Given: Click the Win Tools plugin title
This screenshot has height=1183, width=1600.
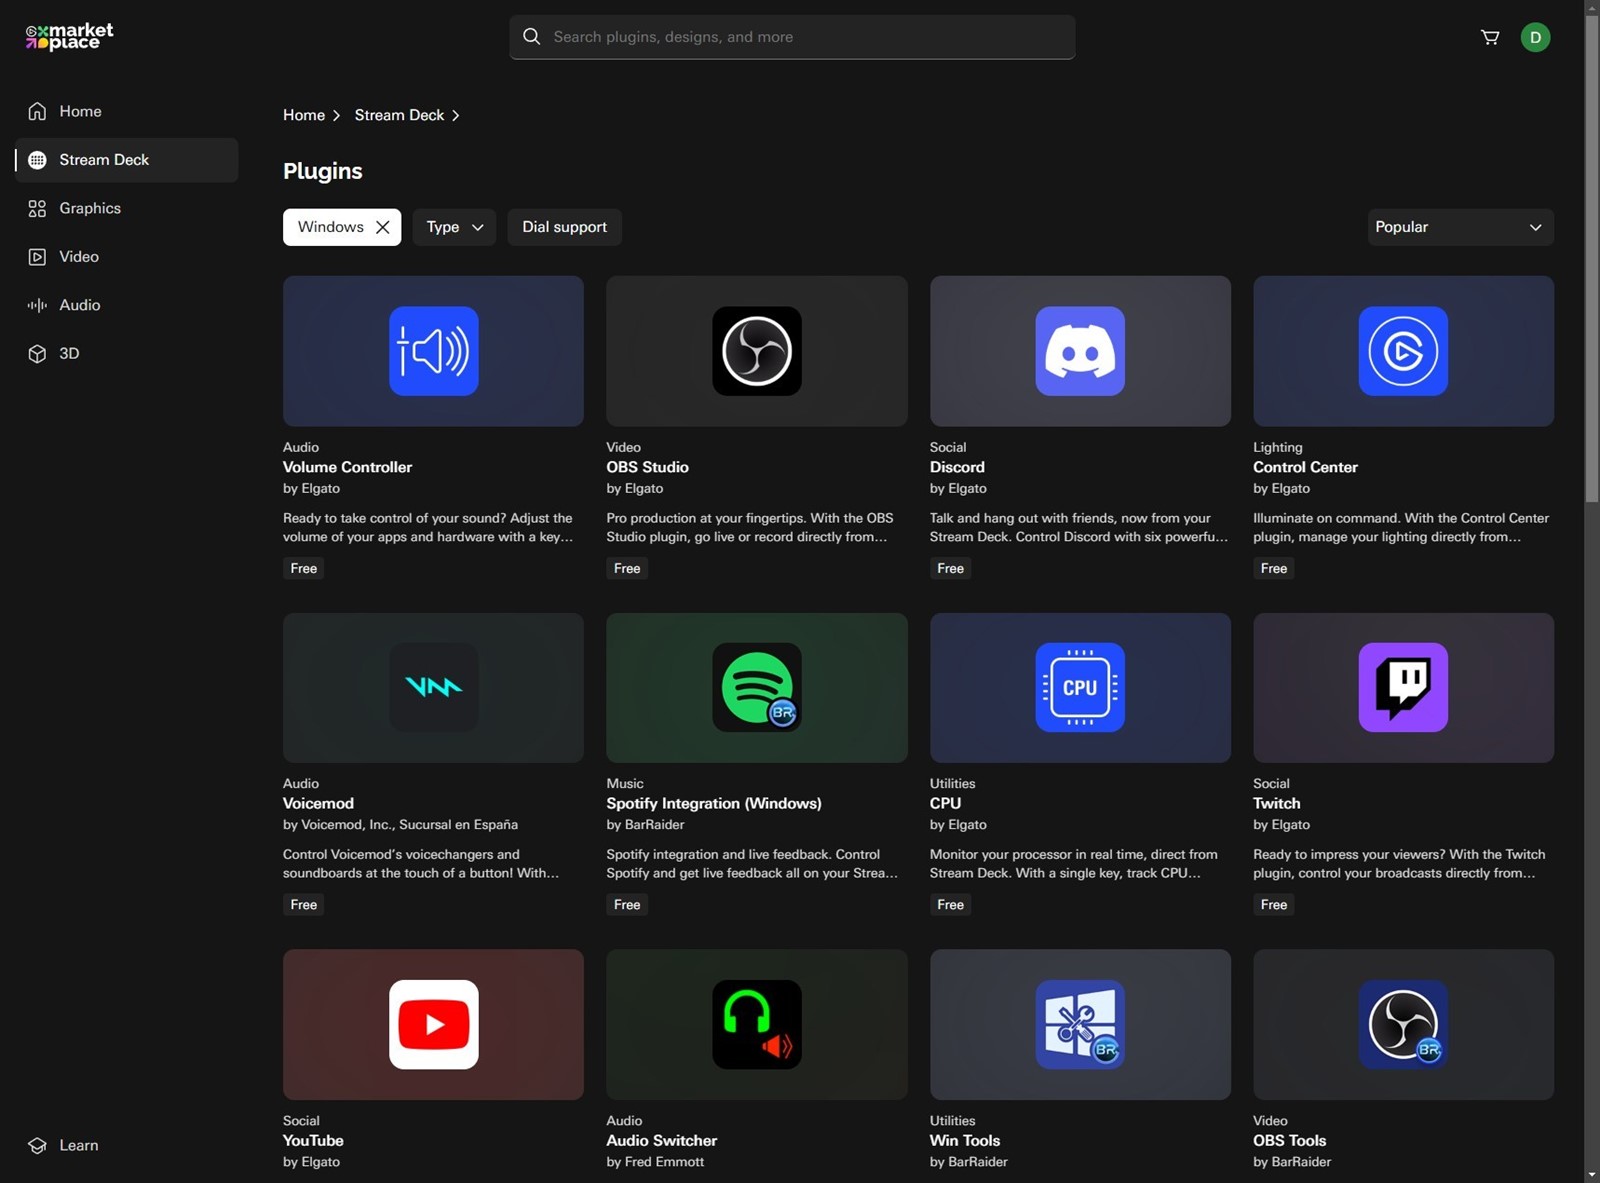Looking at the screenshot, I should coord(965,1140).
